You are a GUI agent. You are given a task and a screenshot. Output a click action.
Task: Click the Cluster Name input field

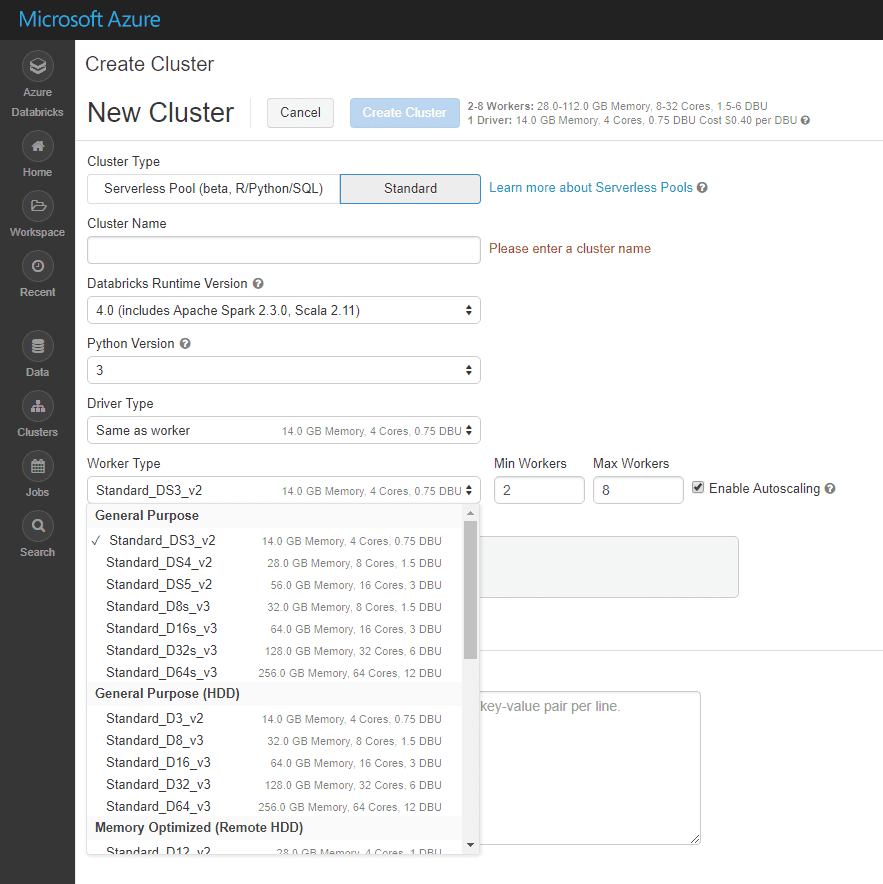pos(284,250)
